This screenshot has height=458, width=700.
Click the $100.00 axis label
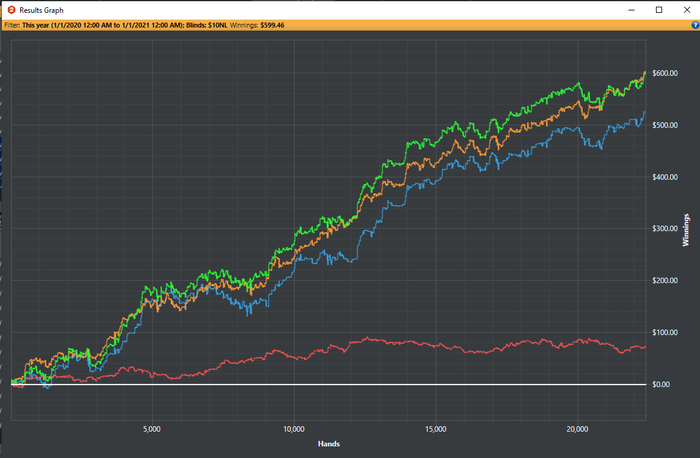pos(665,333)
